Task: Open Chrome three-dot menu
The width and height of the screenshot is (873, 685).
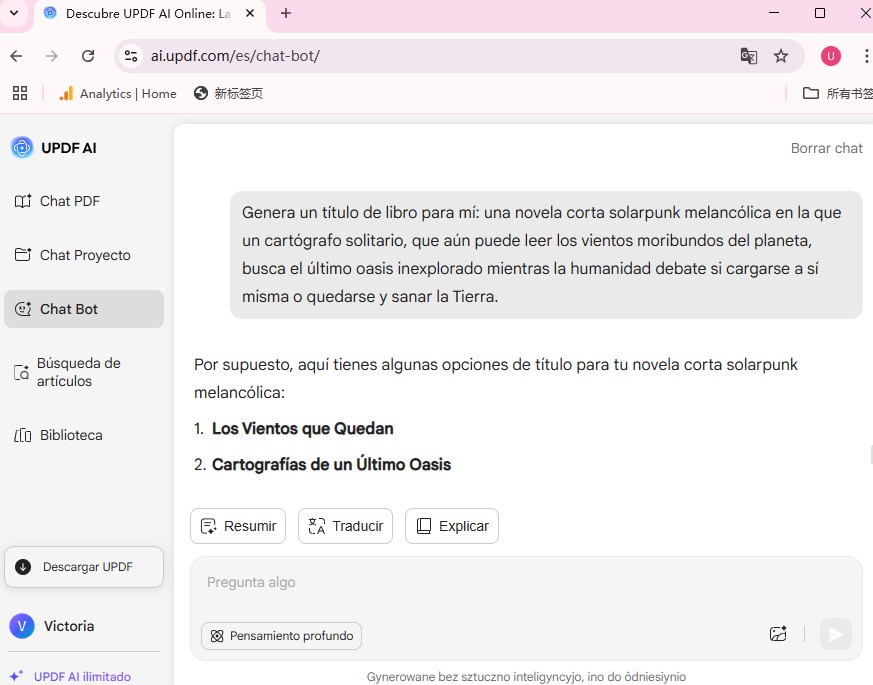Action: 866,56
